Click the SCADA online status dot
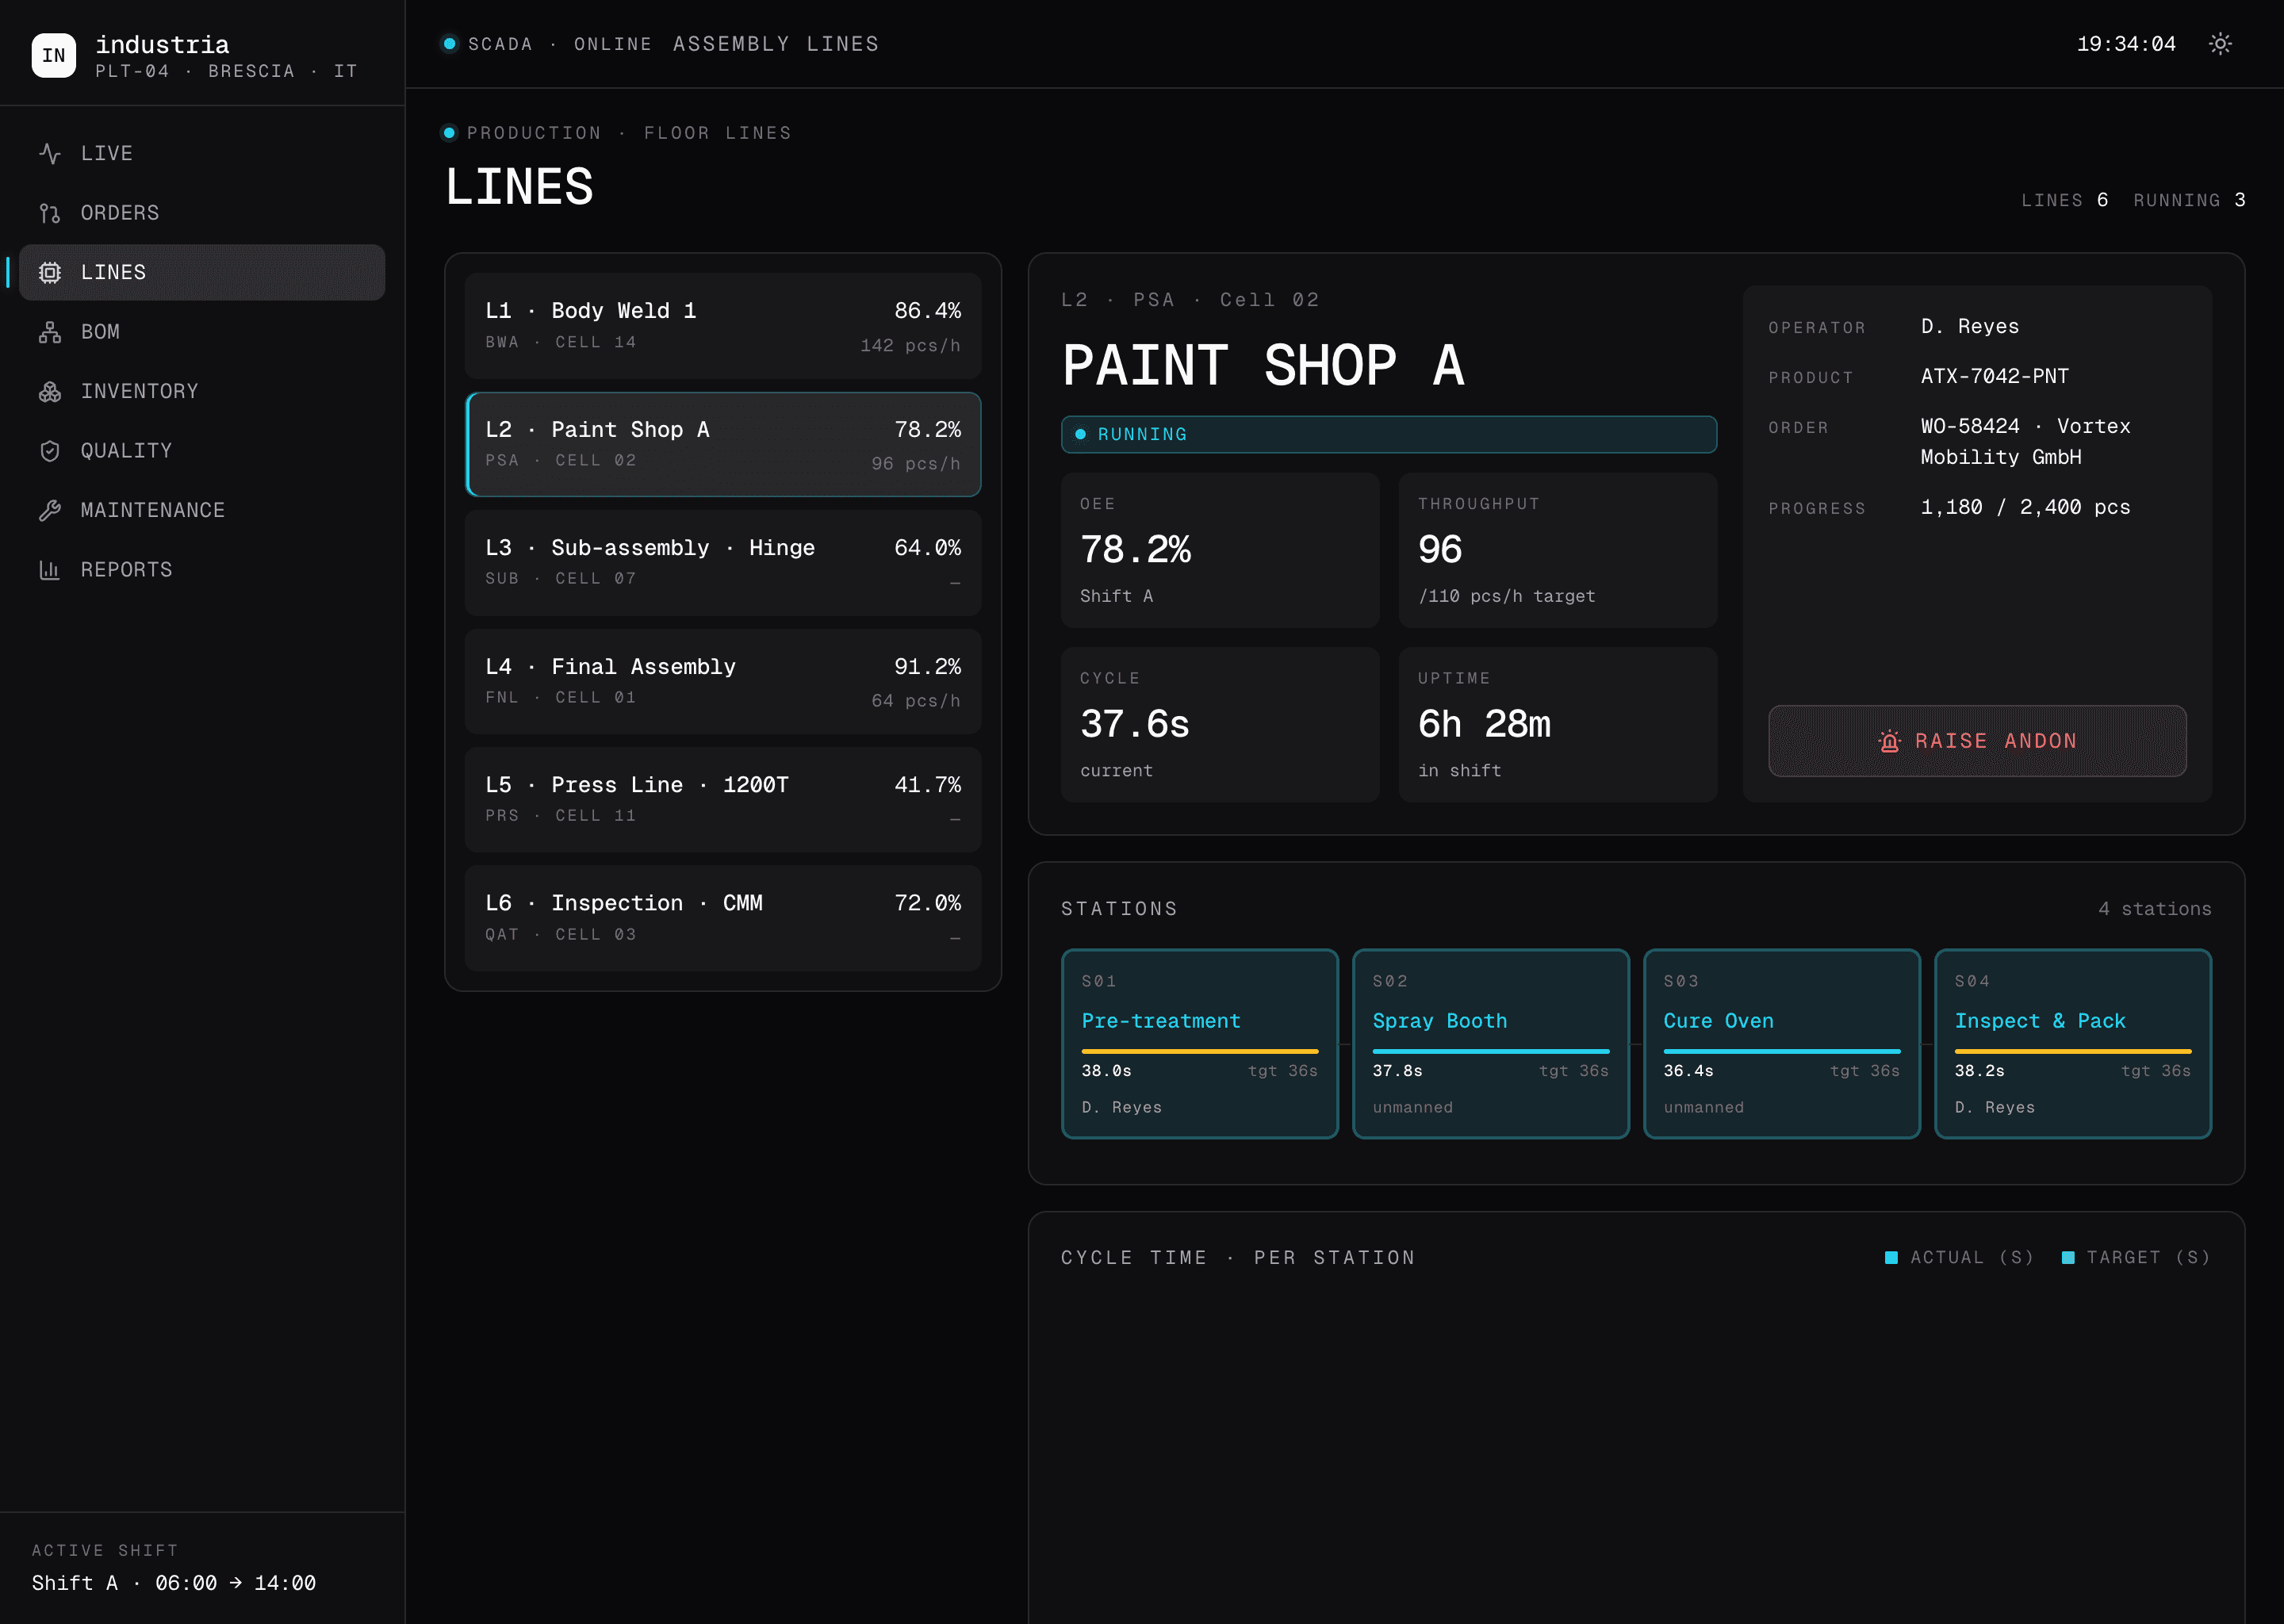Viewport: 2284px width, 1624px height. 449,44
